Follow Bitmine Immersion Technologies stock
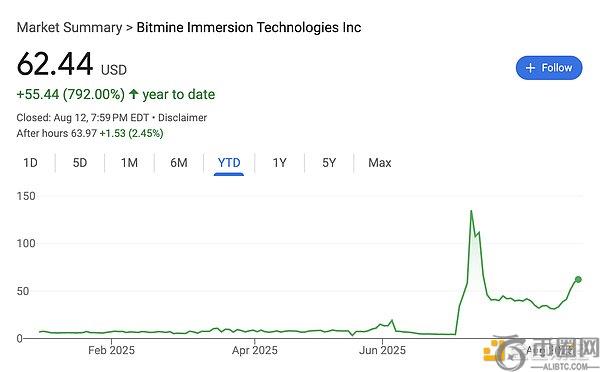600x372 pixels. click(x=549, y=68)
